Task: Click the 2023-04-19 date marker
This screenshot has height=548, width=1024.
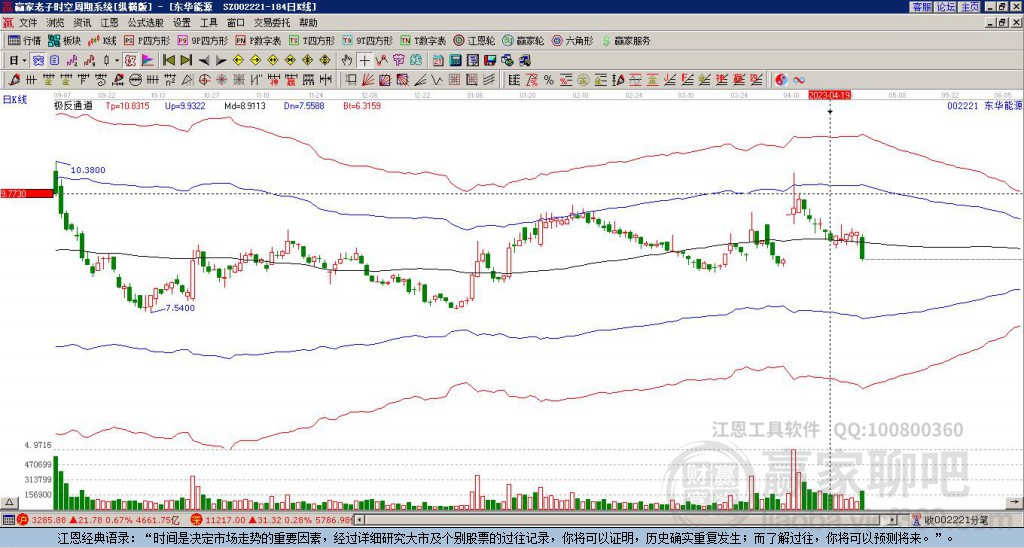Action: coord(829,95)
